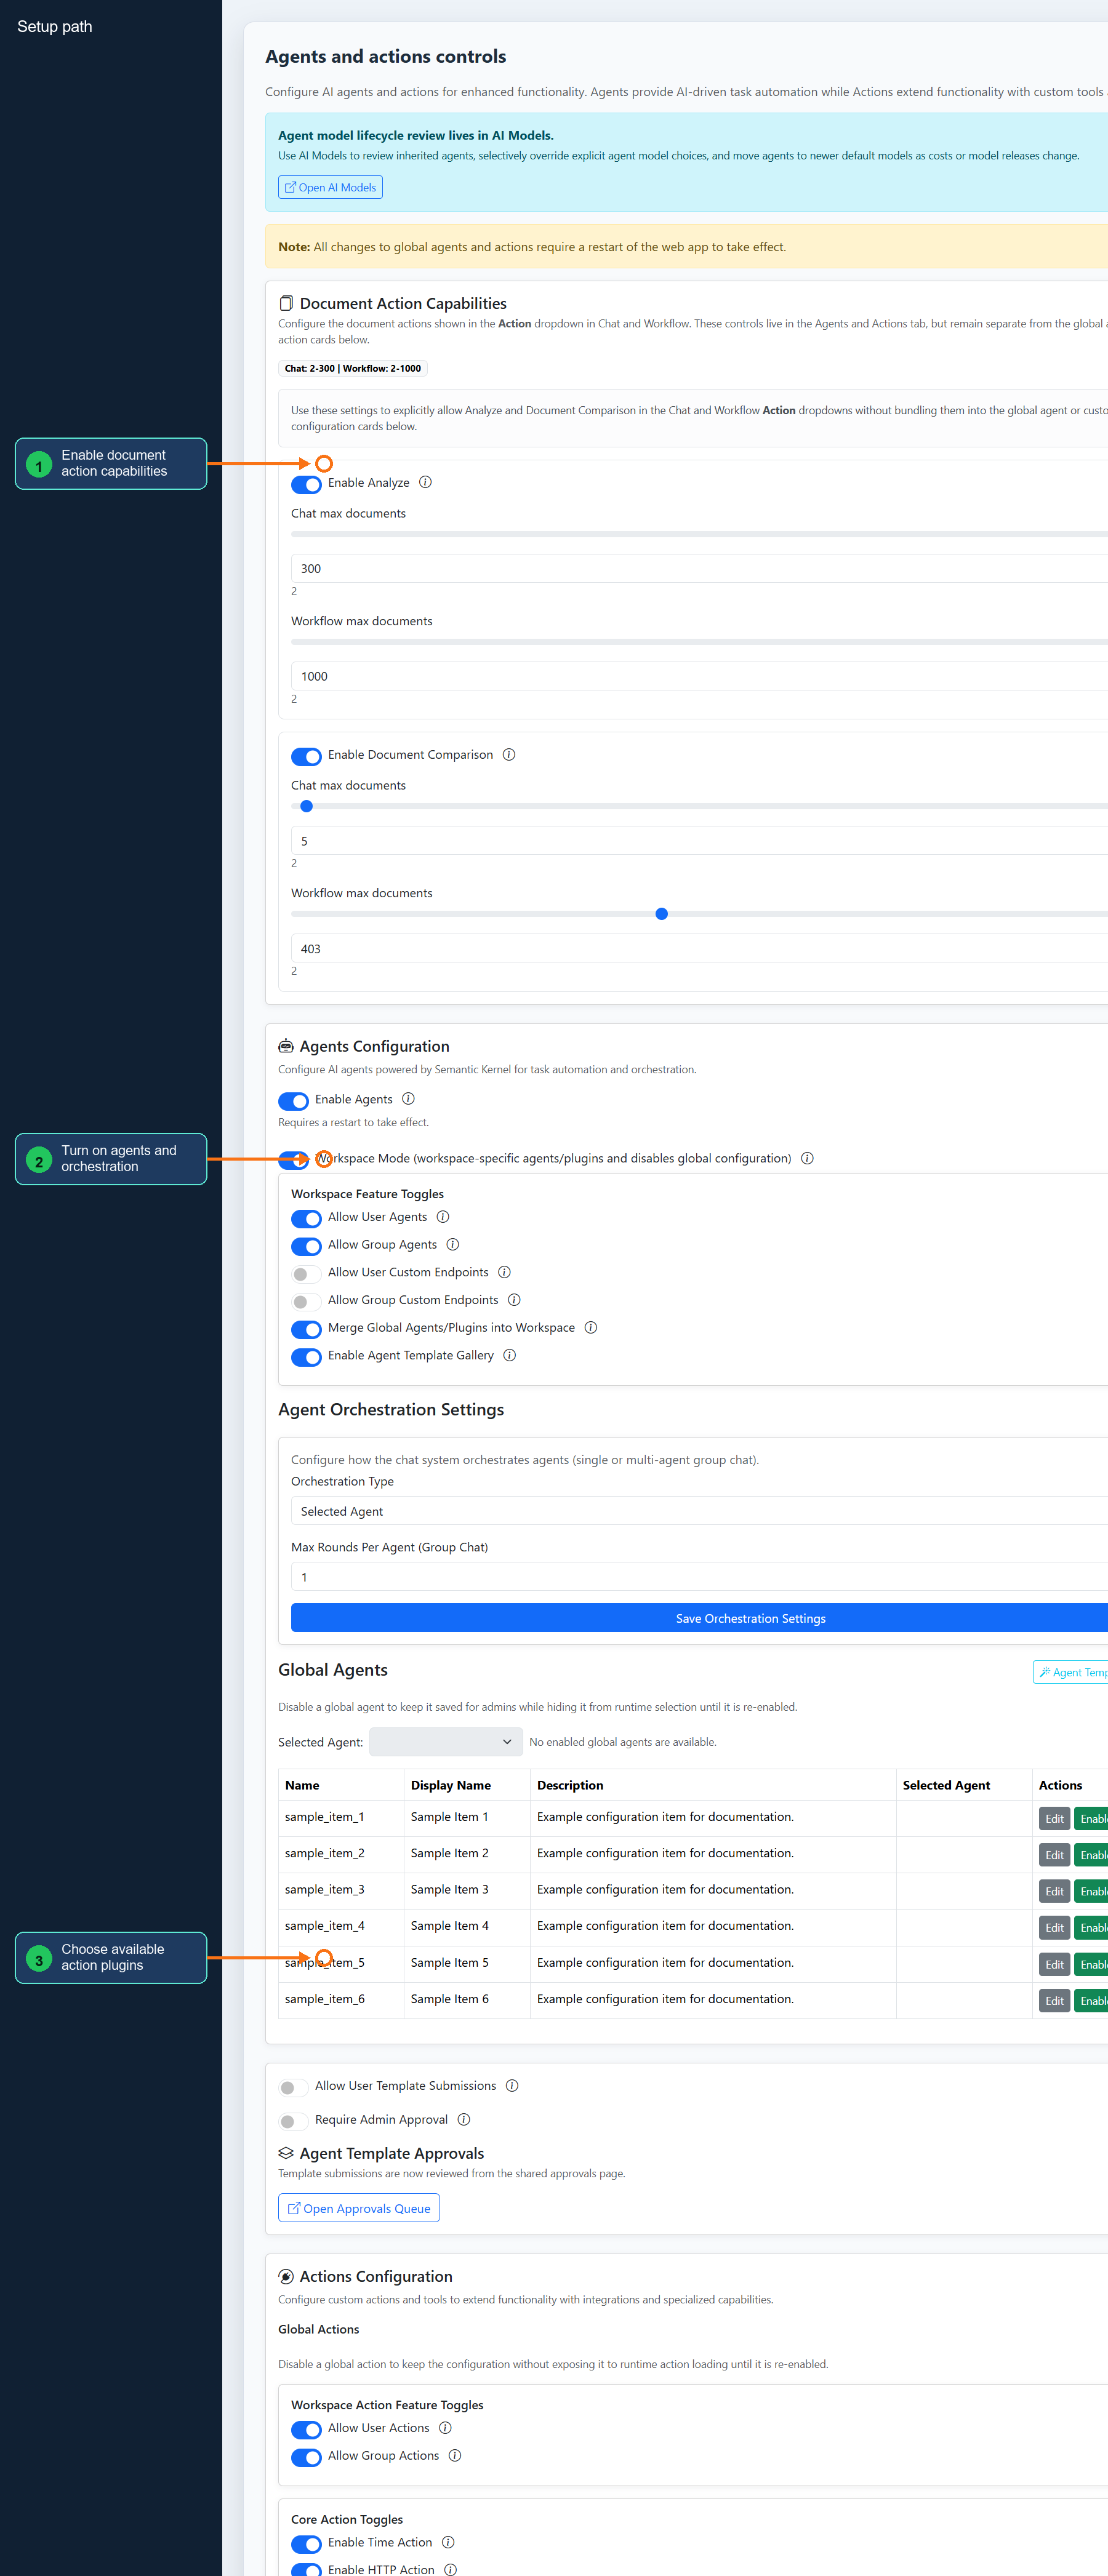Toggle Enable Time Action switch
This screenshot has height=2576, width=1108.
pos(306,2544)
